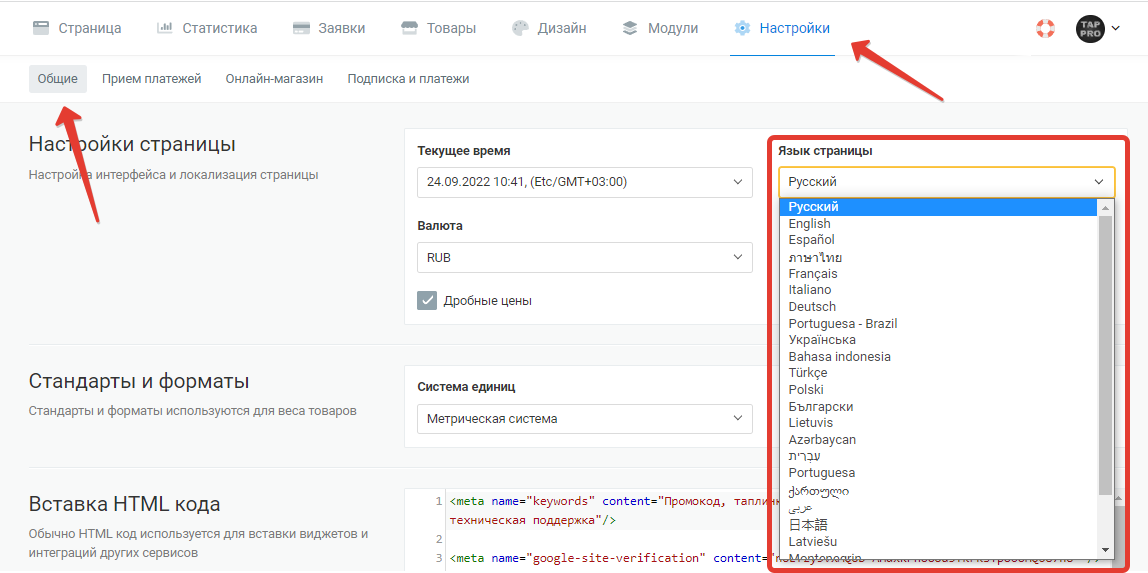Screen dimensions: 1148x573
Task: Open the Заявки section
Action: coord(342,29)
